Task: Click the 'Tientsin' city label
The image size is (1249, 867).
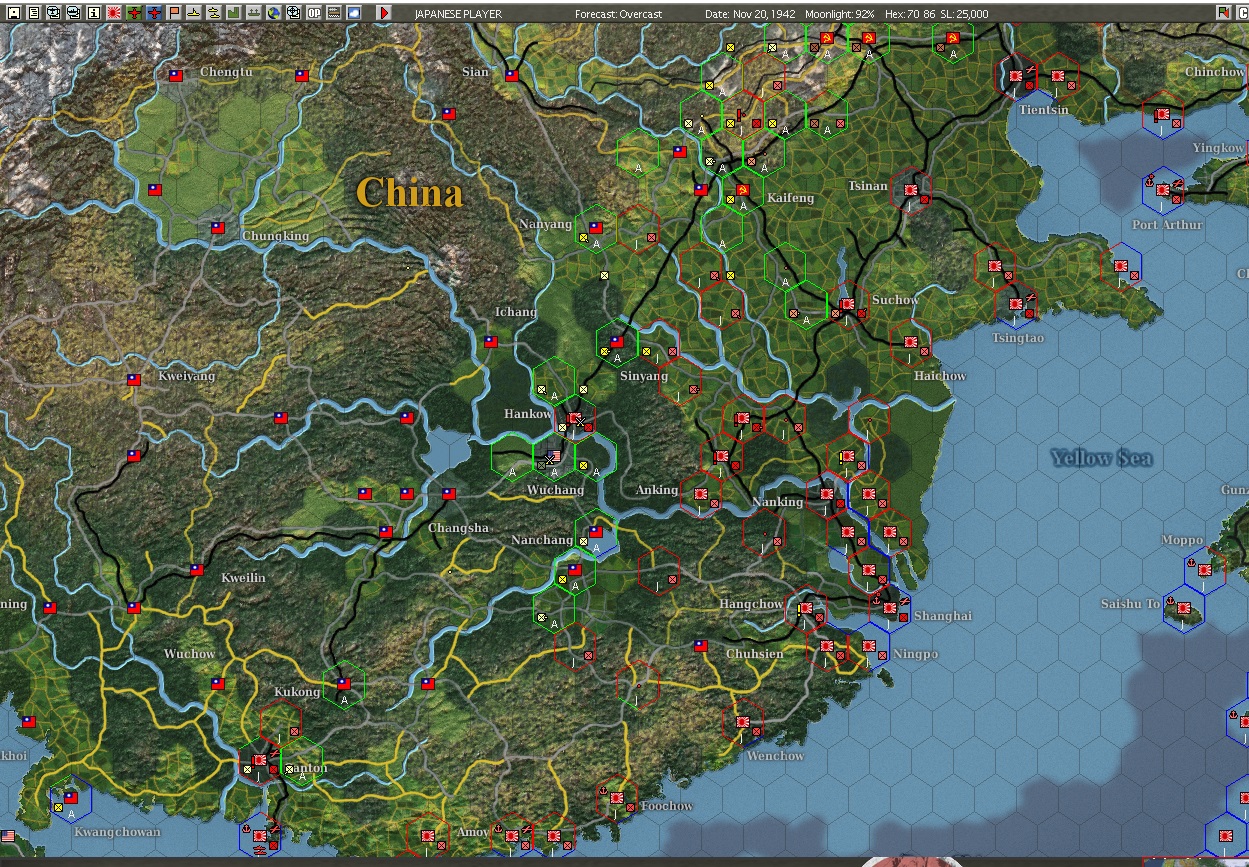Action: (1044, 110)
